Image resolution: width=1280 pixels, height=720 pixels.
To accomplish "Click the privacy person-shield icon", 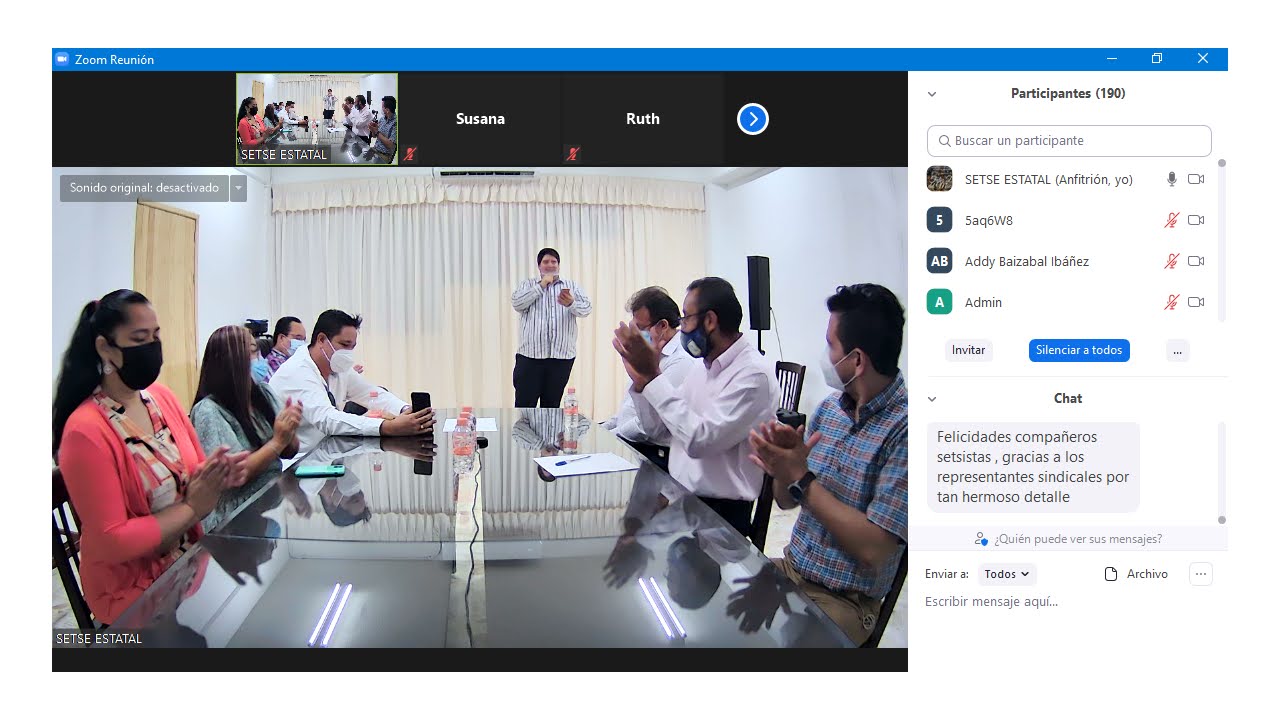I will tap(981, 539).
